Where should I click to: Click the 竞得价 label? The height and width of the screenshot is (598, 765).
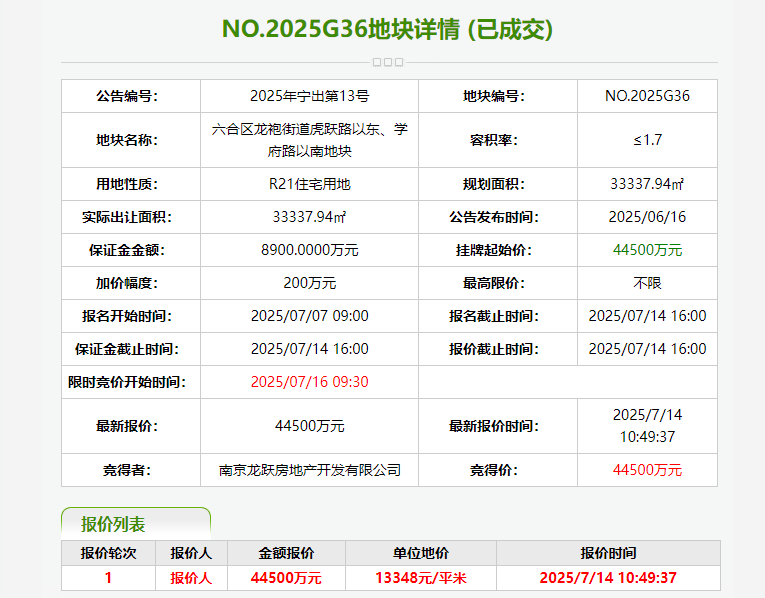click(494, 470)
